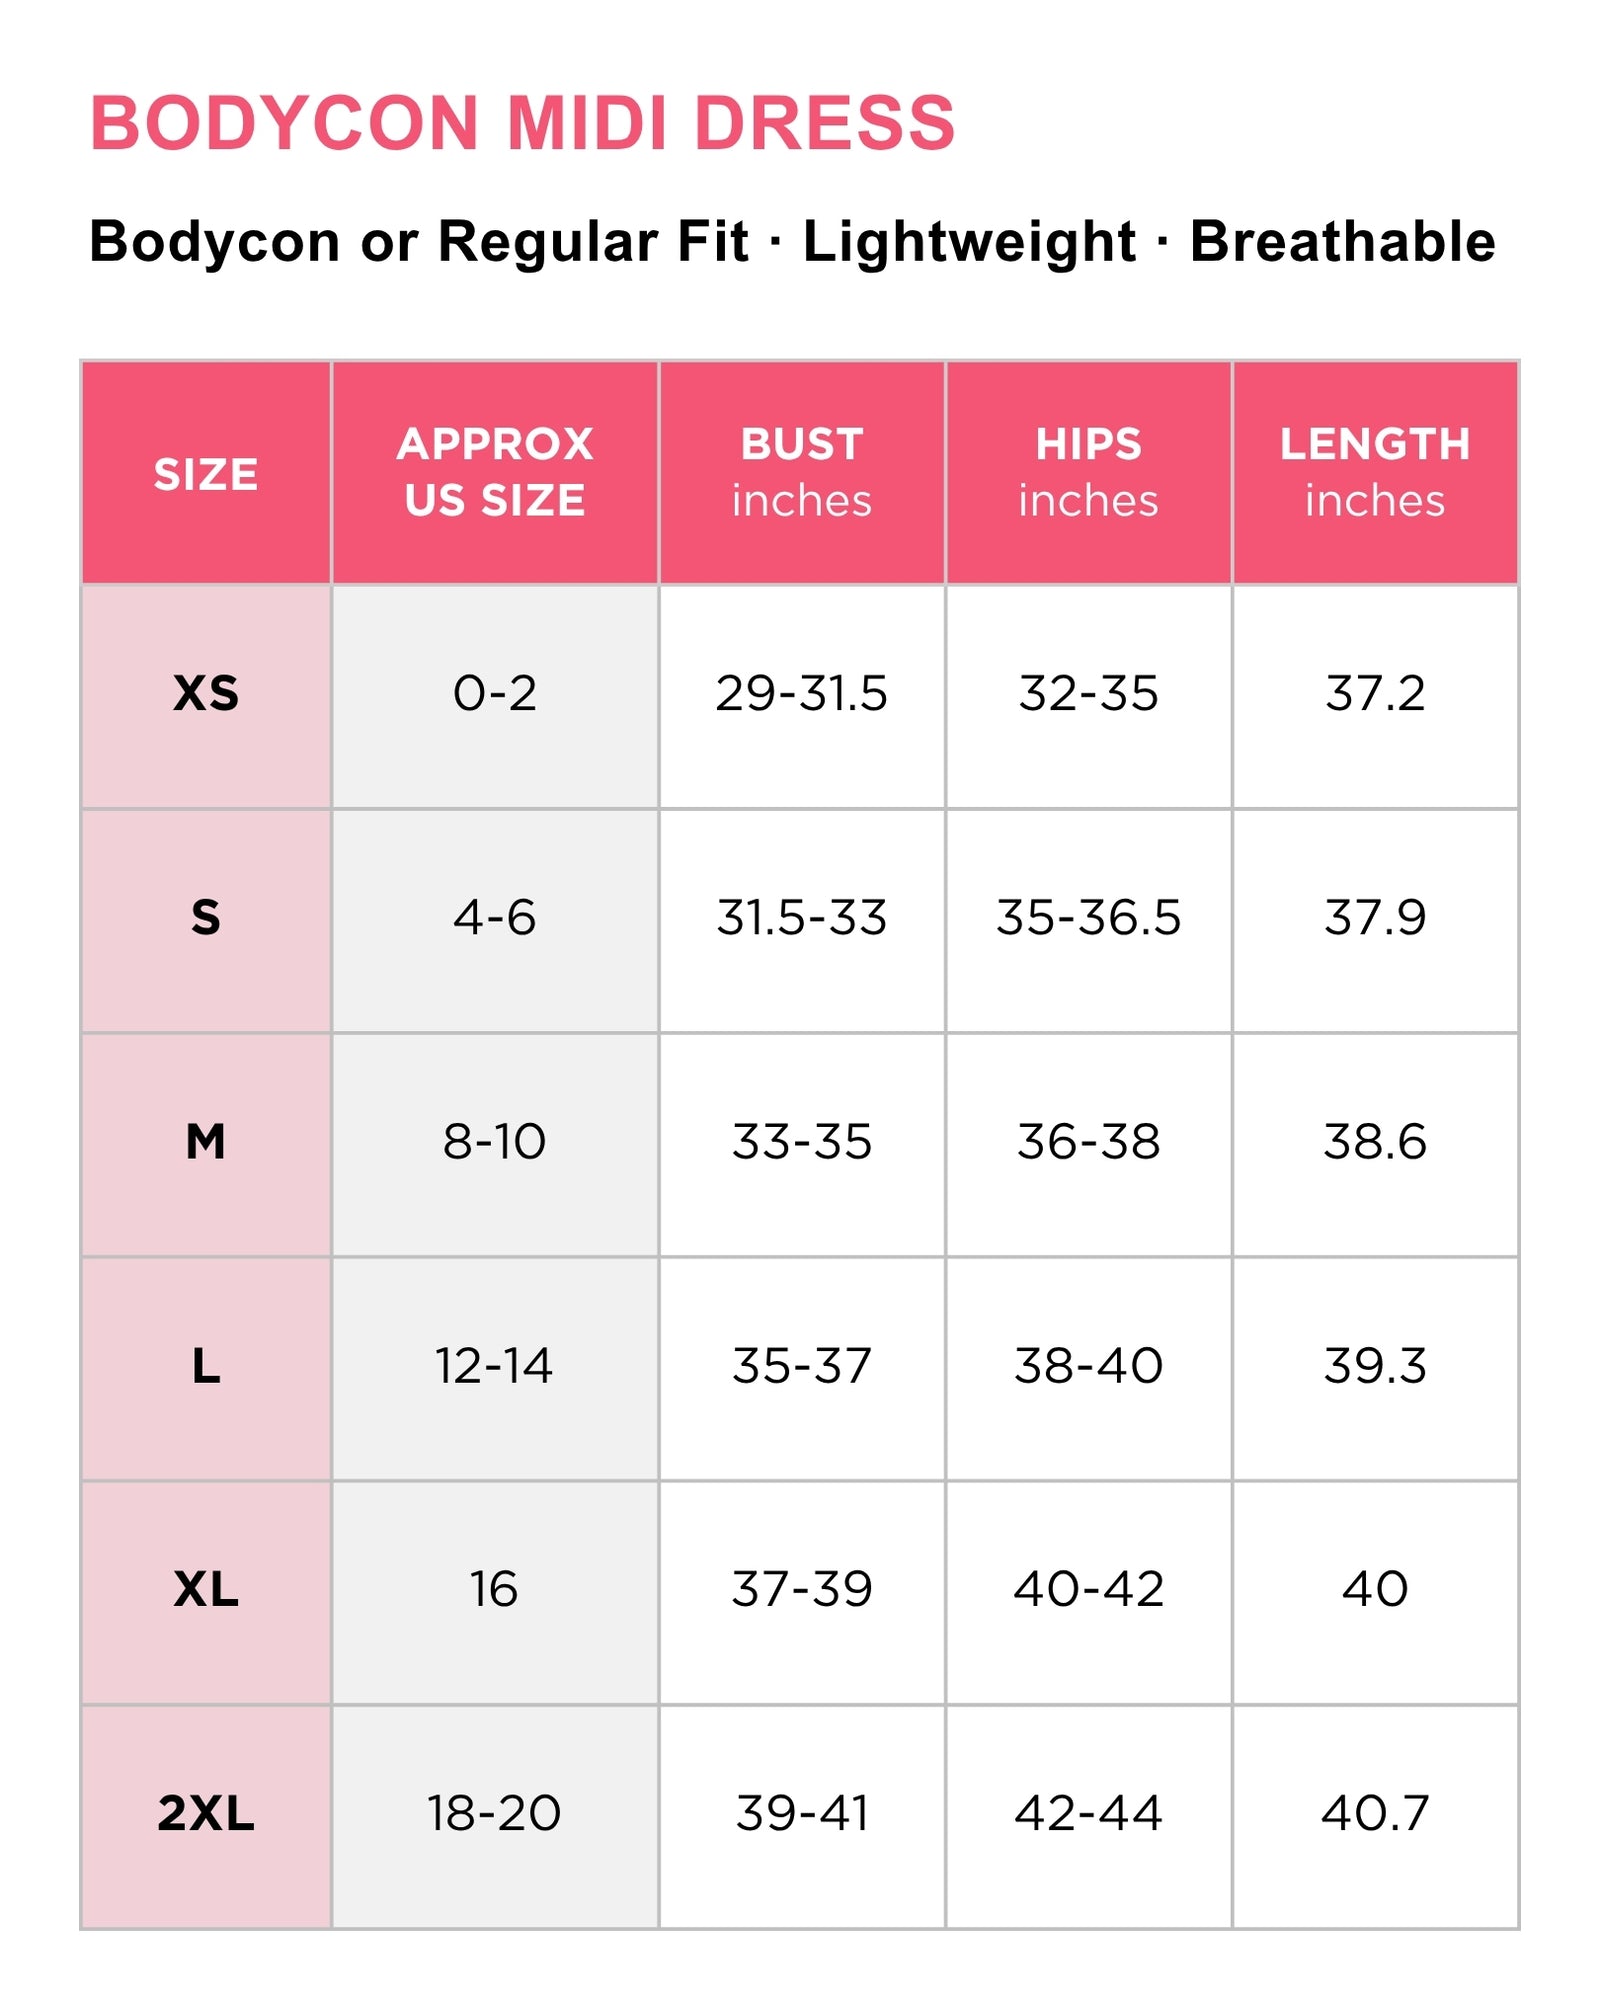Select the S size row label
Image resolution: width=1600 pixels, height=2000 pixels.
click(206, 920)
